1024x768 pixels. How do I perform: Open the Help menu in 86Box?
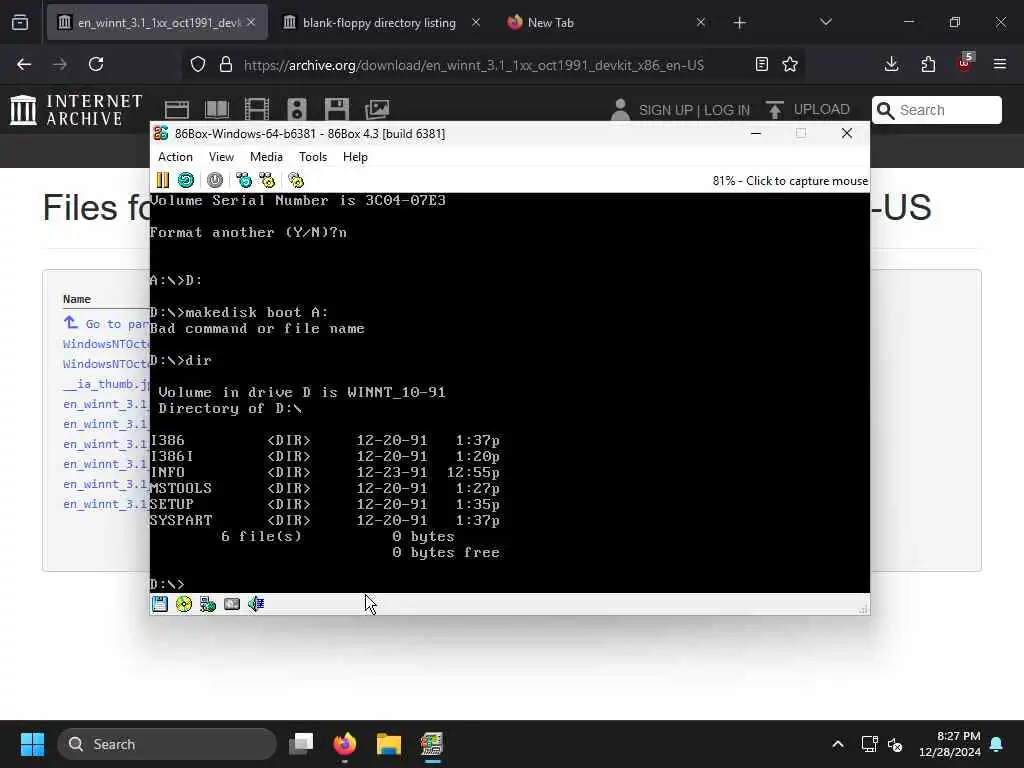point(355,157)
